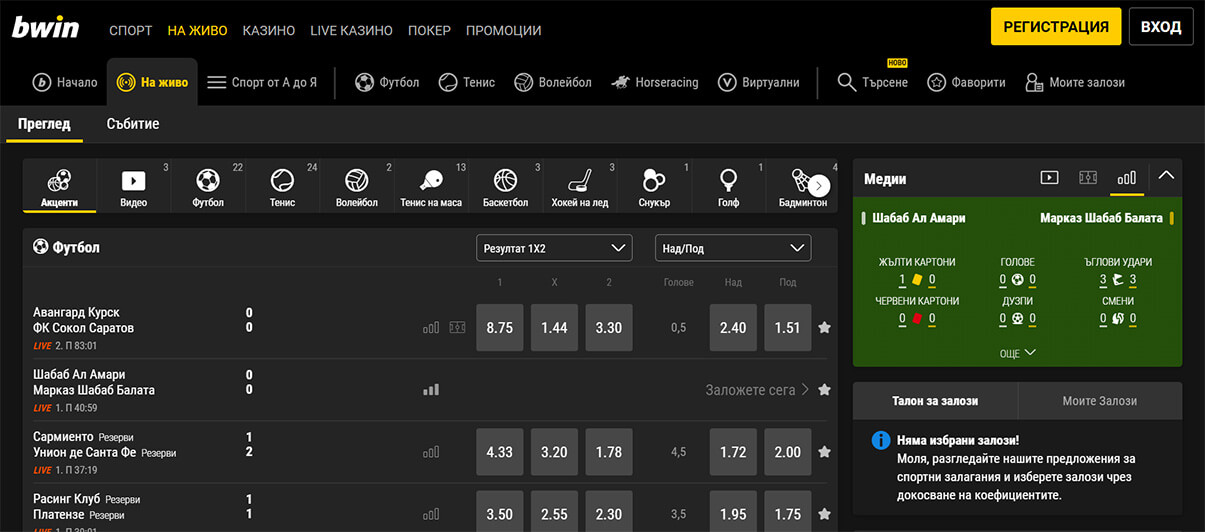Image resolution: width=1205 pixels, height=532 pixels.
Task: Open Виртуални in navigation bar
Action: point(758,82)
